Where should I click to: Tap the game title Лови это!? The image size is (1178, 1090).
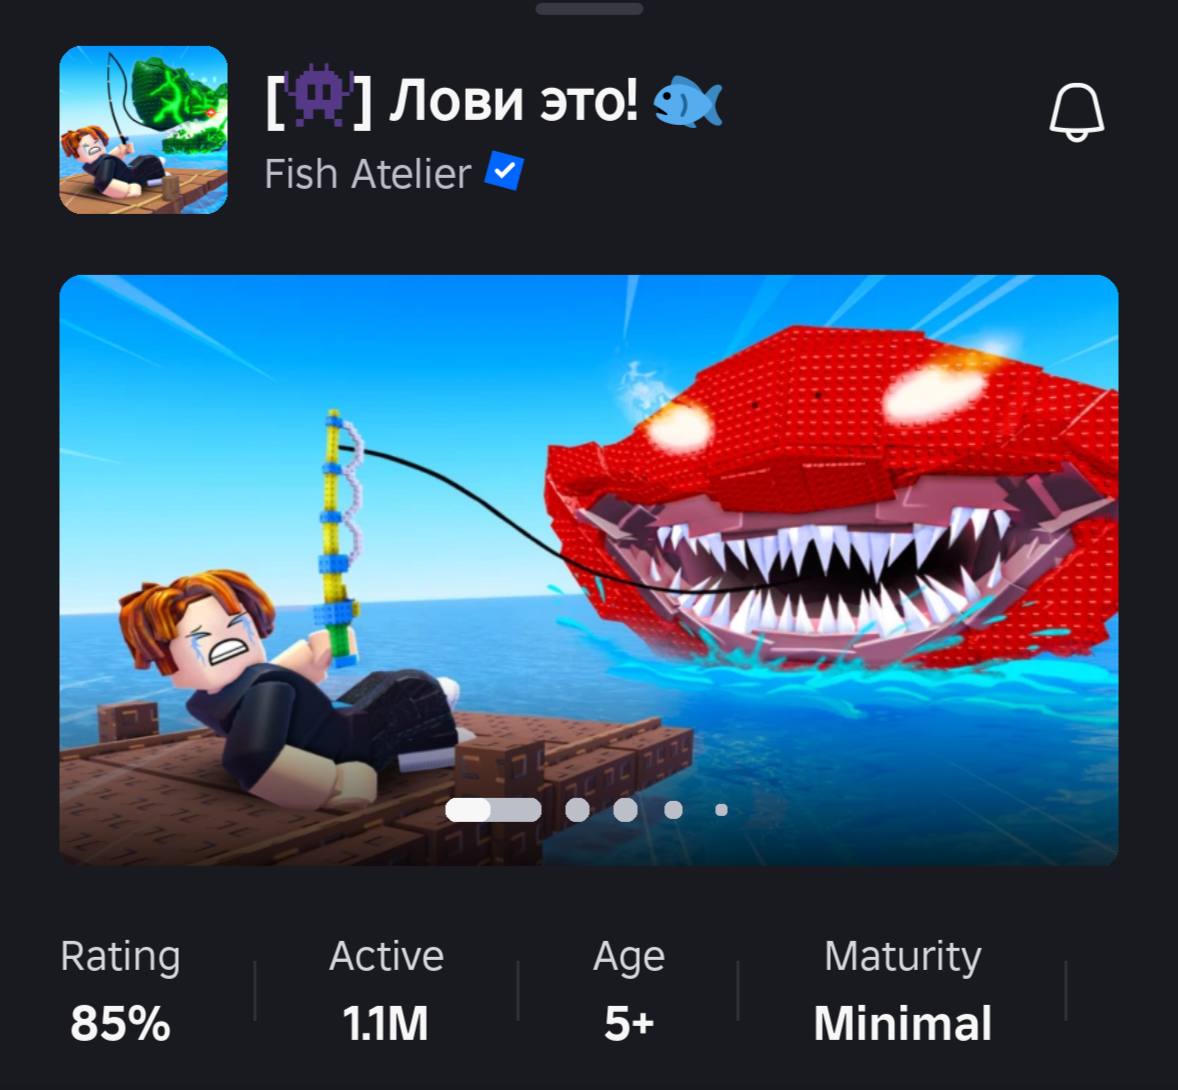[x=514, y=101]
